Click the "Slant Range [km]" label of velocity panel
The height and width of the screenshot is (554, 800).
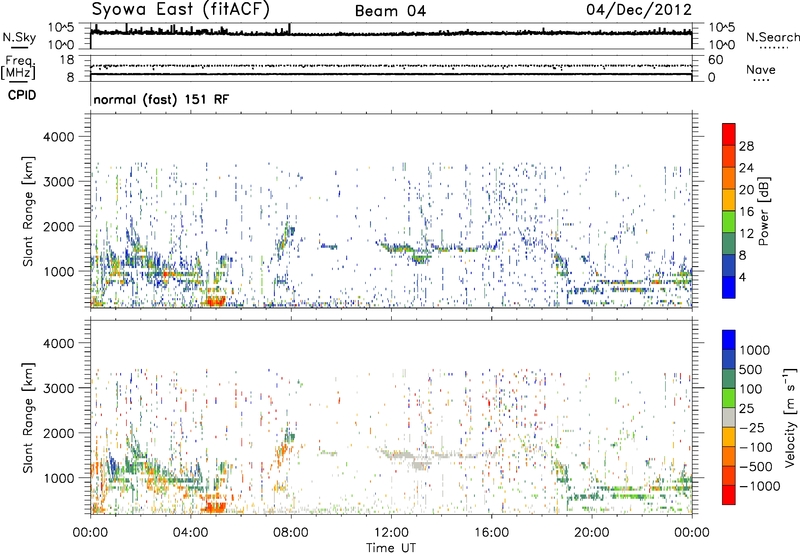click(28, 417)
